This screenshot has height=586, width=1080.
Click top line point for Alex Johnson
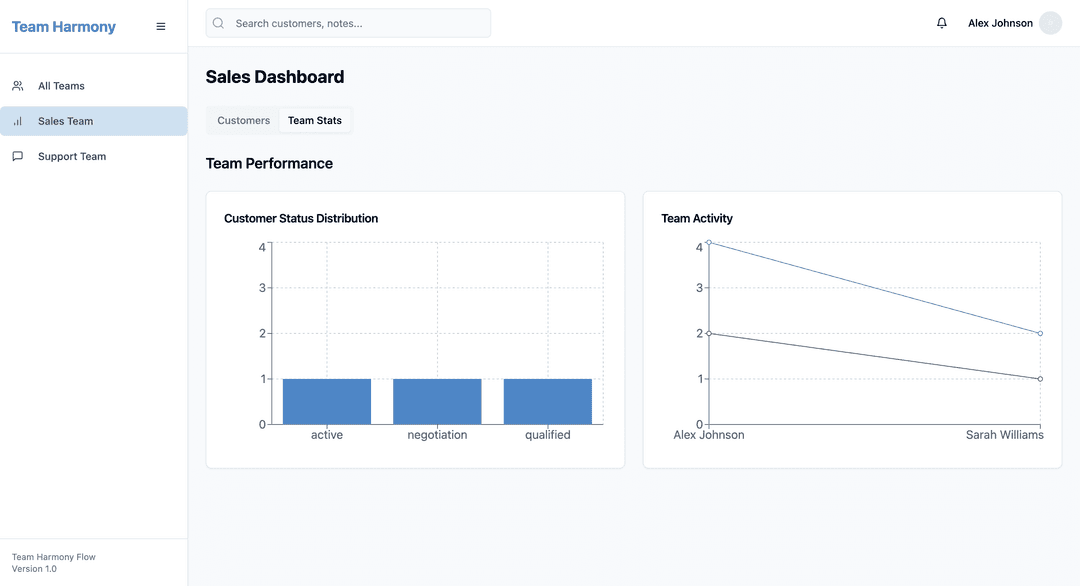click(x=709, y=242)
